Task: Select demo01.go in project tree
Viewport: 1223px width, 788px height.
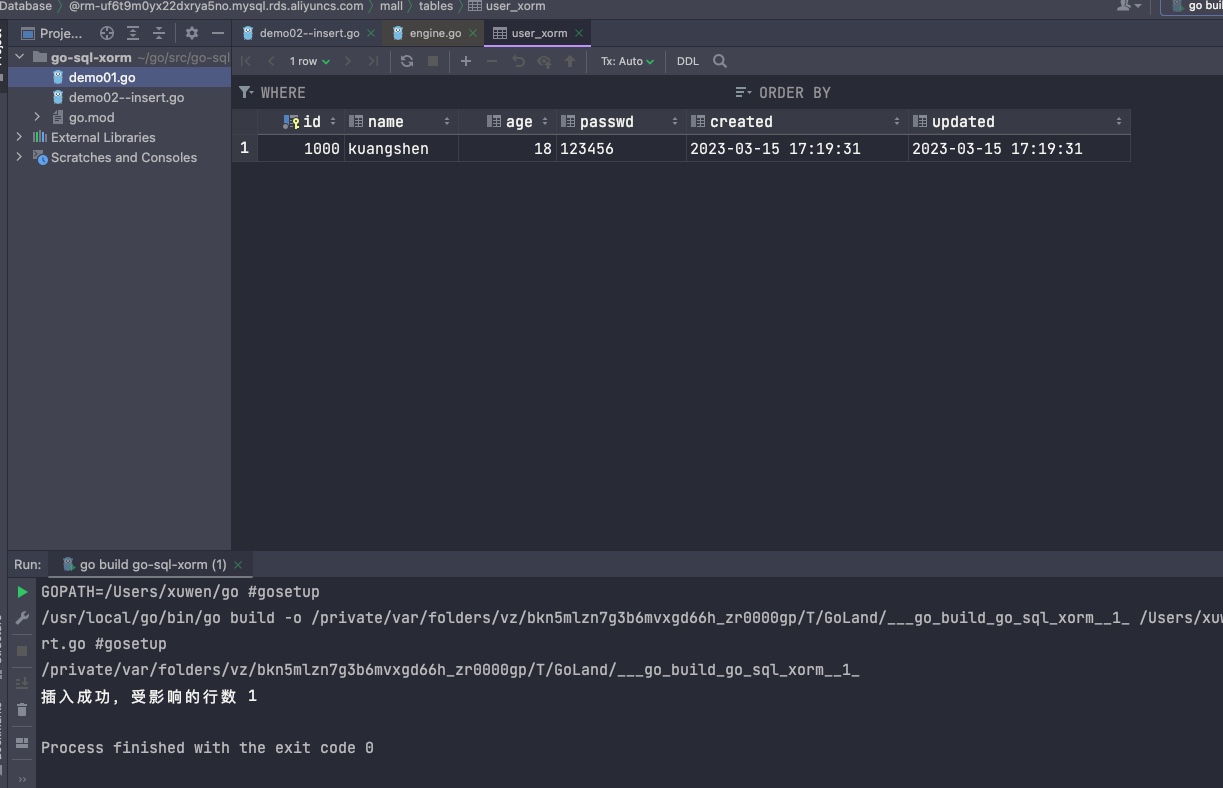Action: [102, 77]
